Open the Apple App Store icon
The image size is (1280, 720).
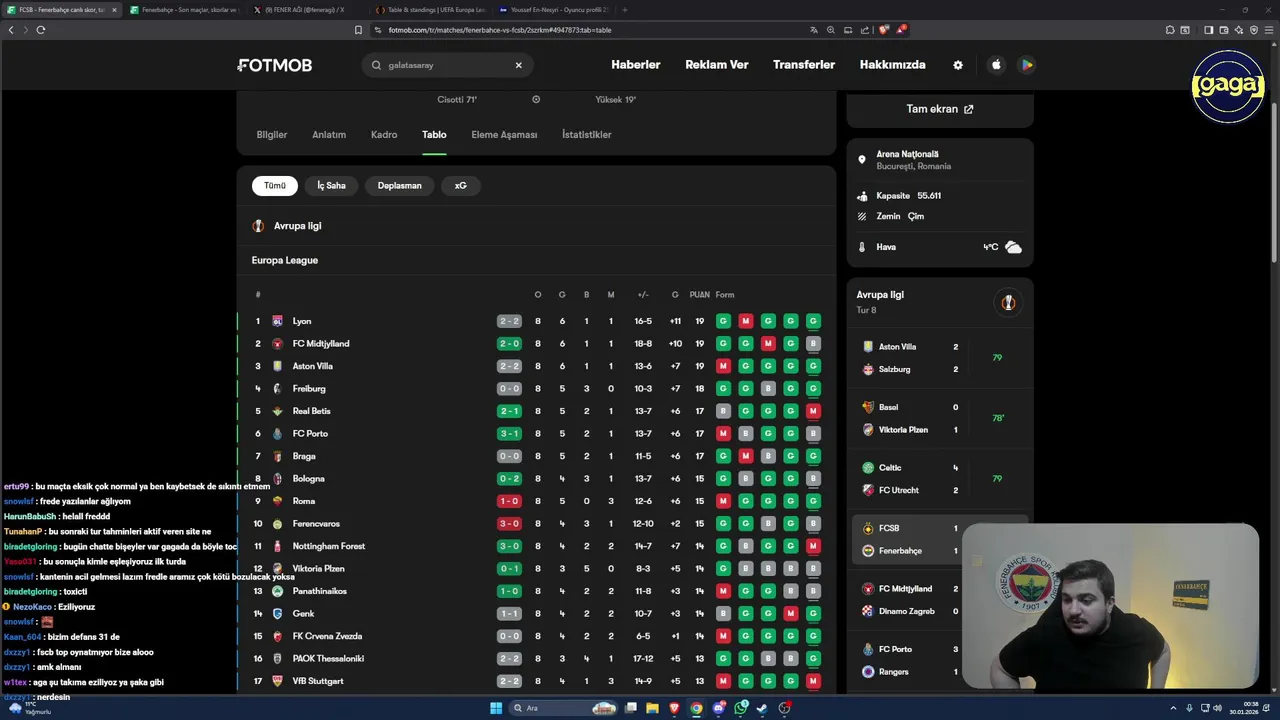(x=996, y=65)
